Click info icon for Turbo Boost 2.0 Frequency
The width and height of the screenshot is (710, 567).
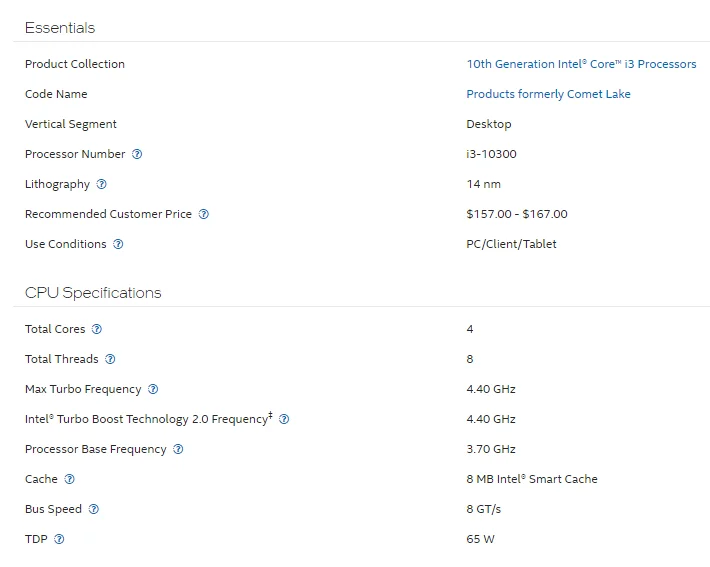[284, 419]
